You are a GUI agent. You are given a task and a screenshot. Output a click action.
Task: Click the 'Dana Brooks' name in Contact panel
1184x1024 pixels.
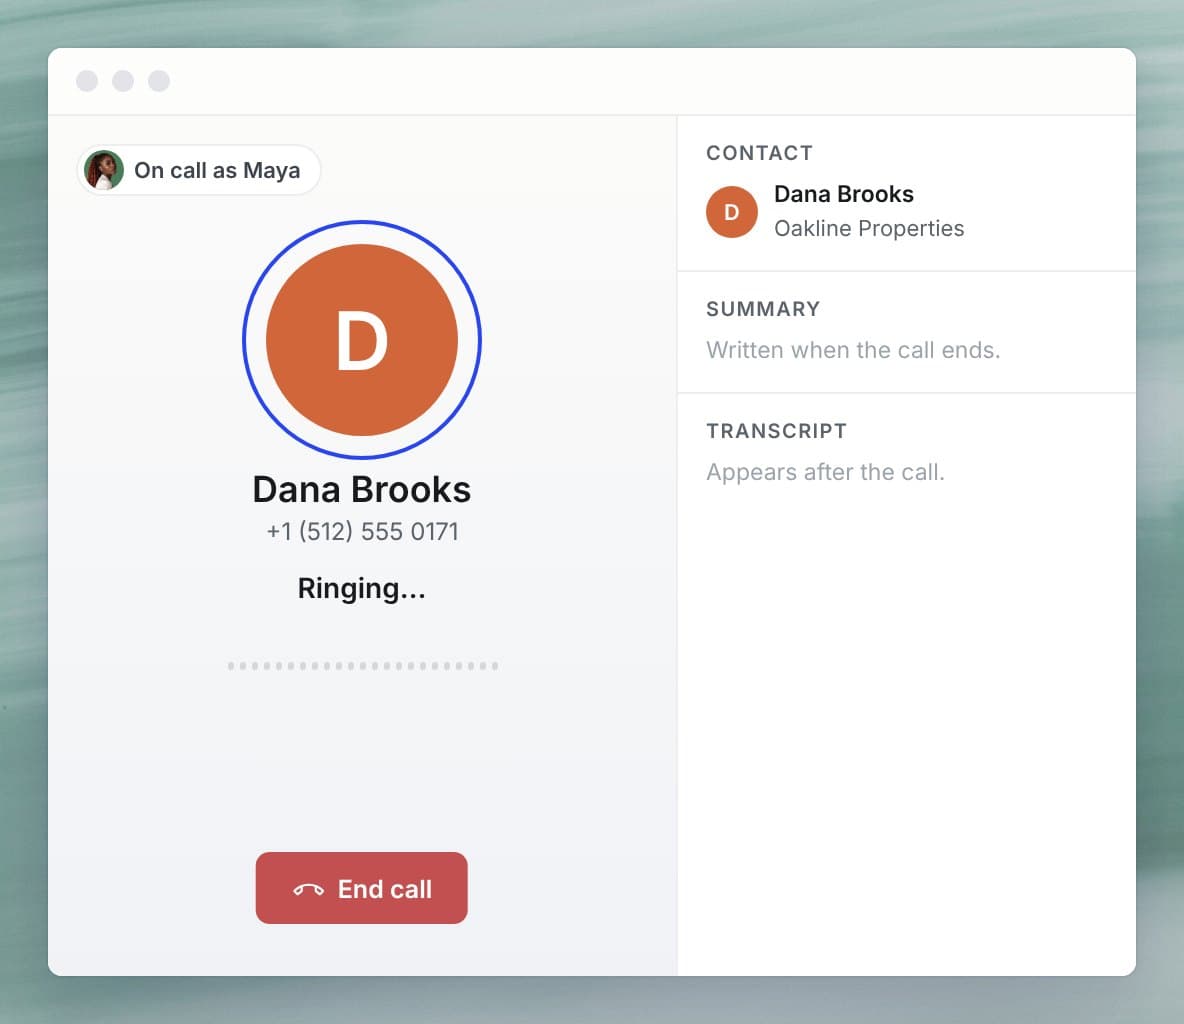pyautogui.click(x=843, y=194)
